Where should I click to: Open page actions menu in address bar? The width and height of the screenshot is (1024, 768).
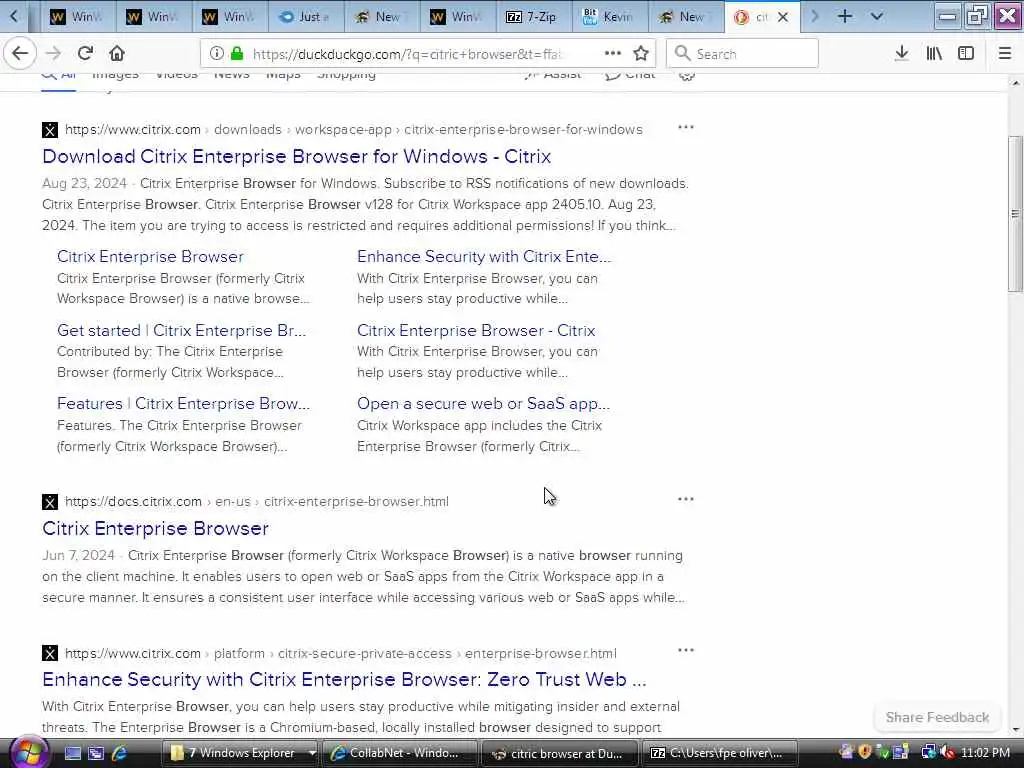pyautogui.click(x=613, y=54)
